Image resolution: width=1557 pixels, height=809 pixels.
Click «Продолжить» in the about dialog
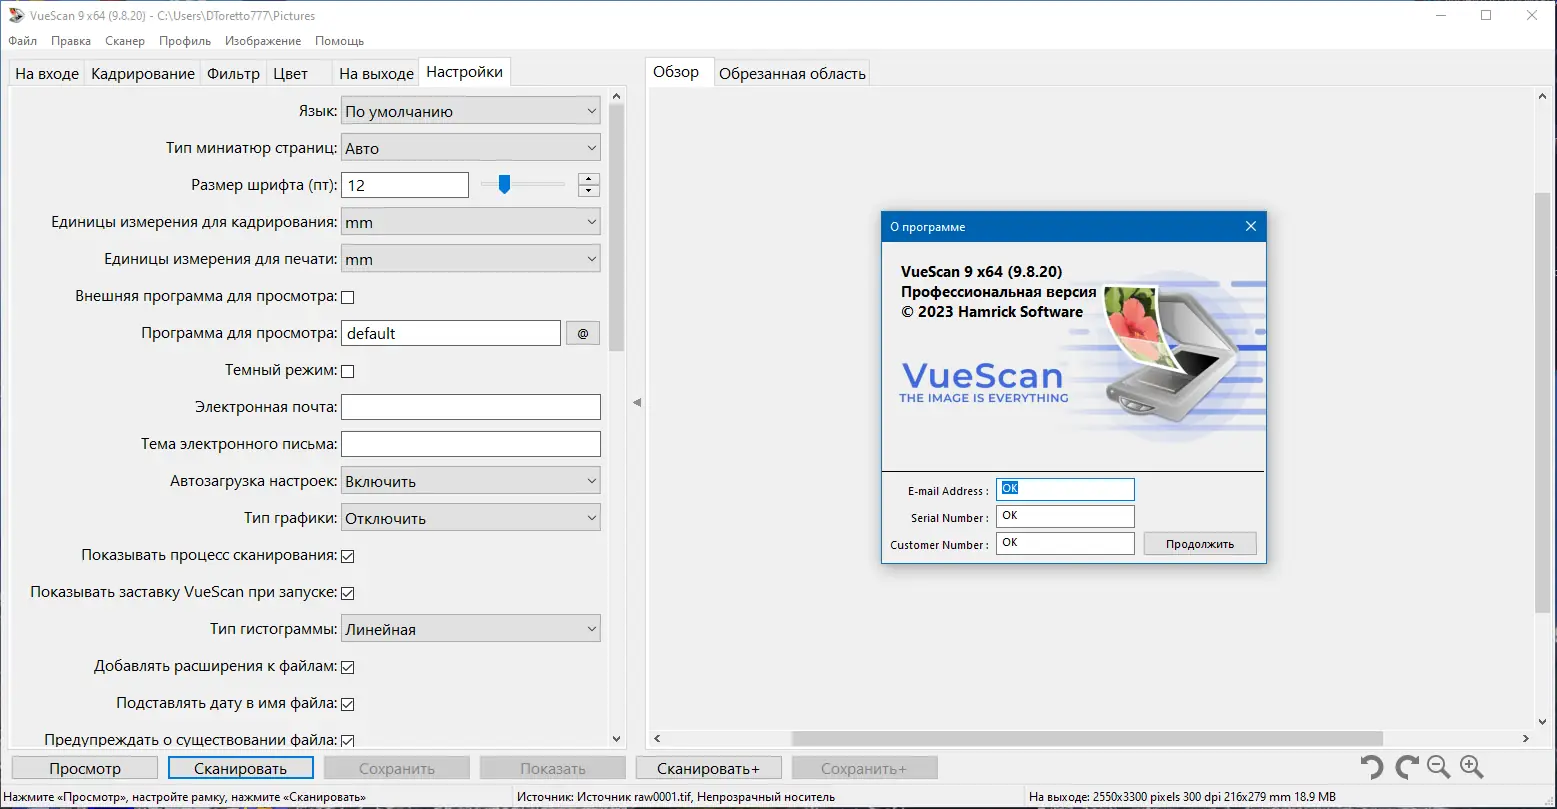click(x=1198, y=544)
